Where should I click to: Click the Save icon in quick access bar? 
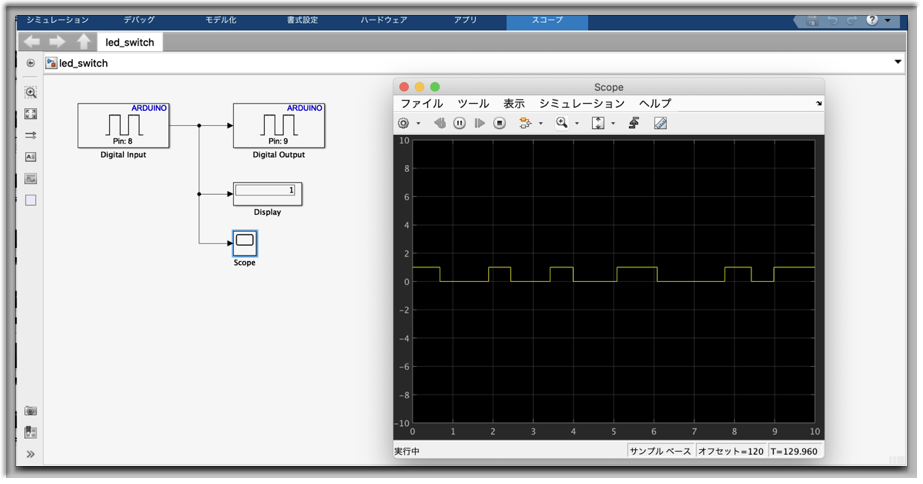(x=812, y=21)
